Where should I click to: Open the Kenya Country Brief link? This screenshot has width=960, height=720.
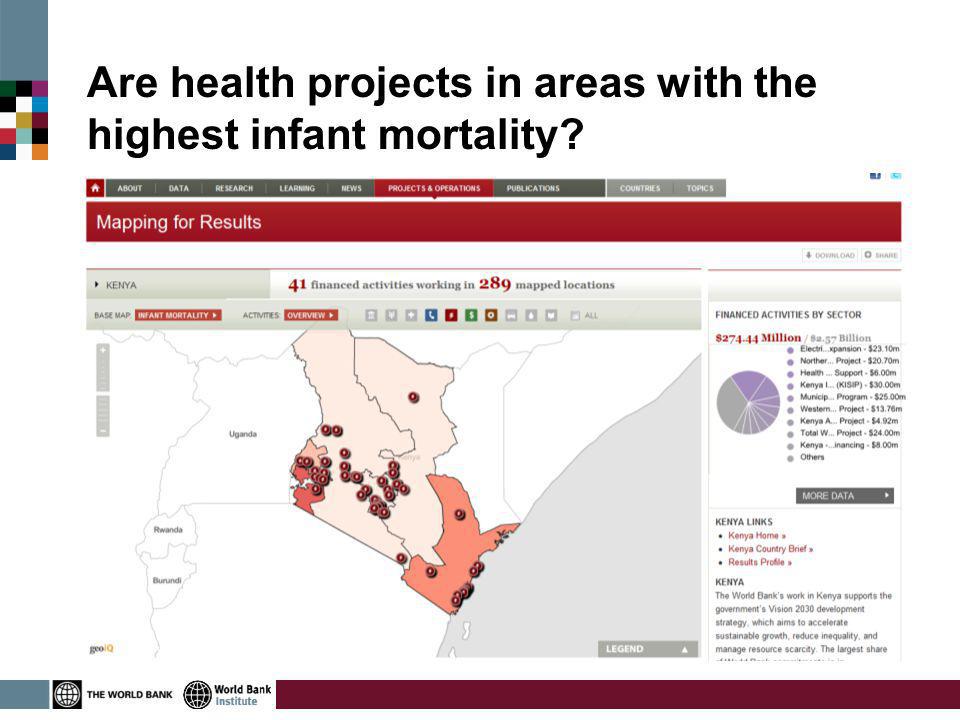click(770, 549)
